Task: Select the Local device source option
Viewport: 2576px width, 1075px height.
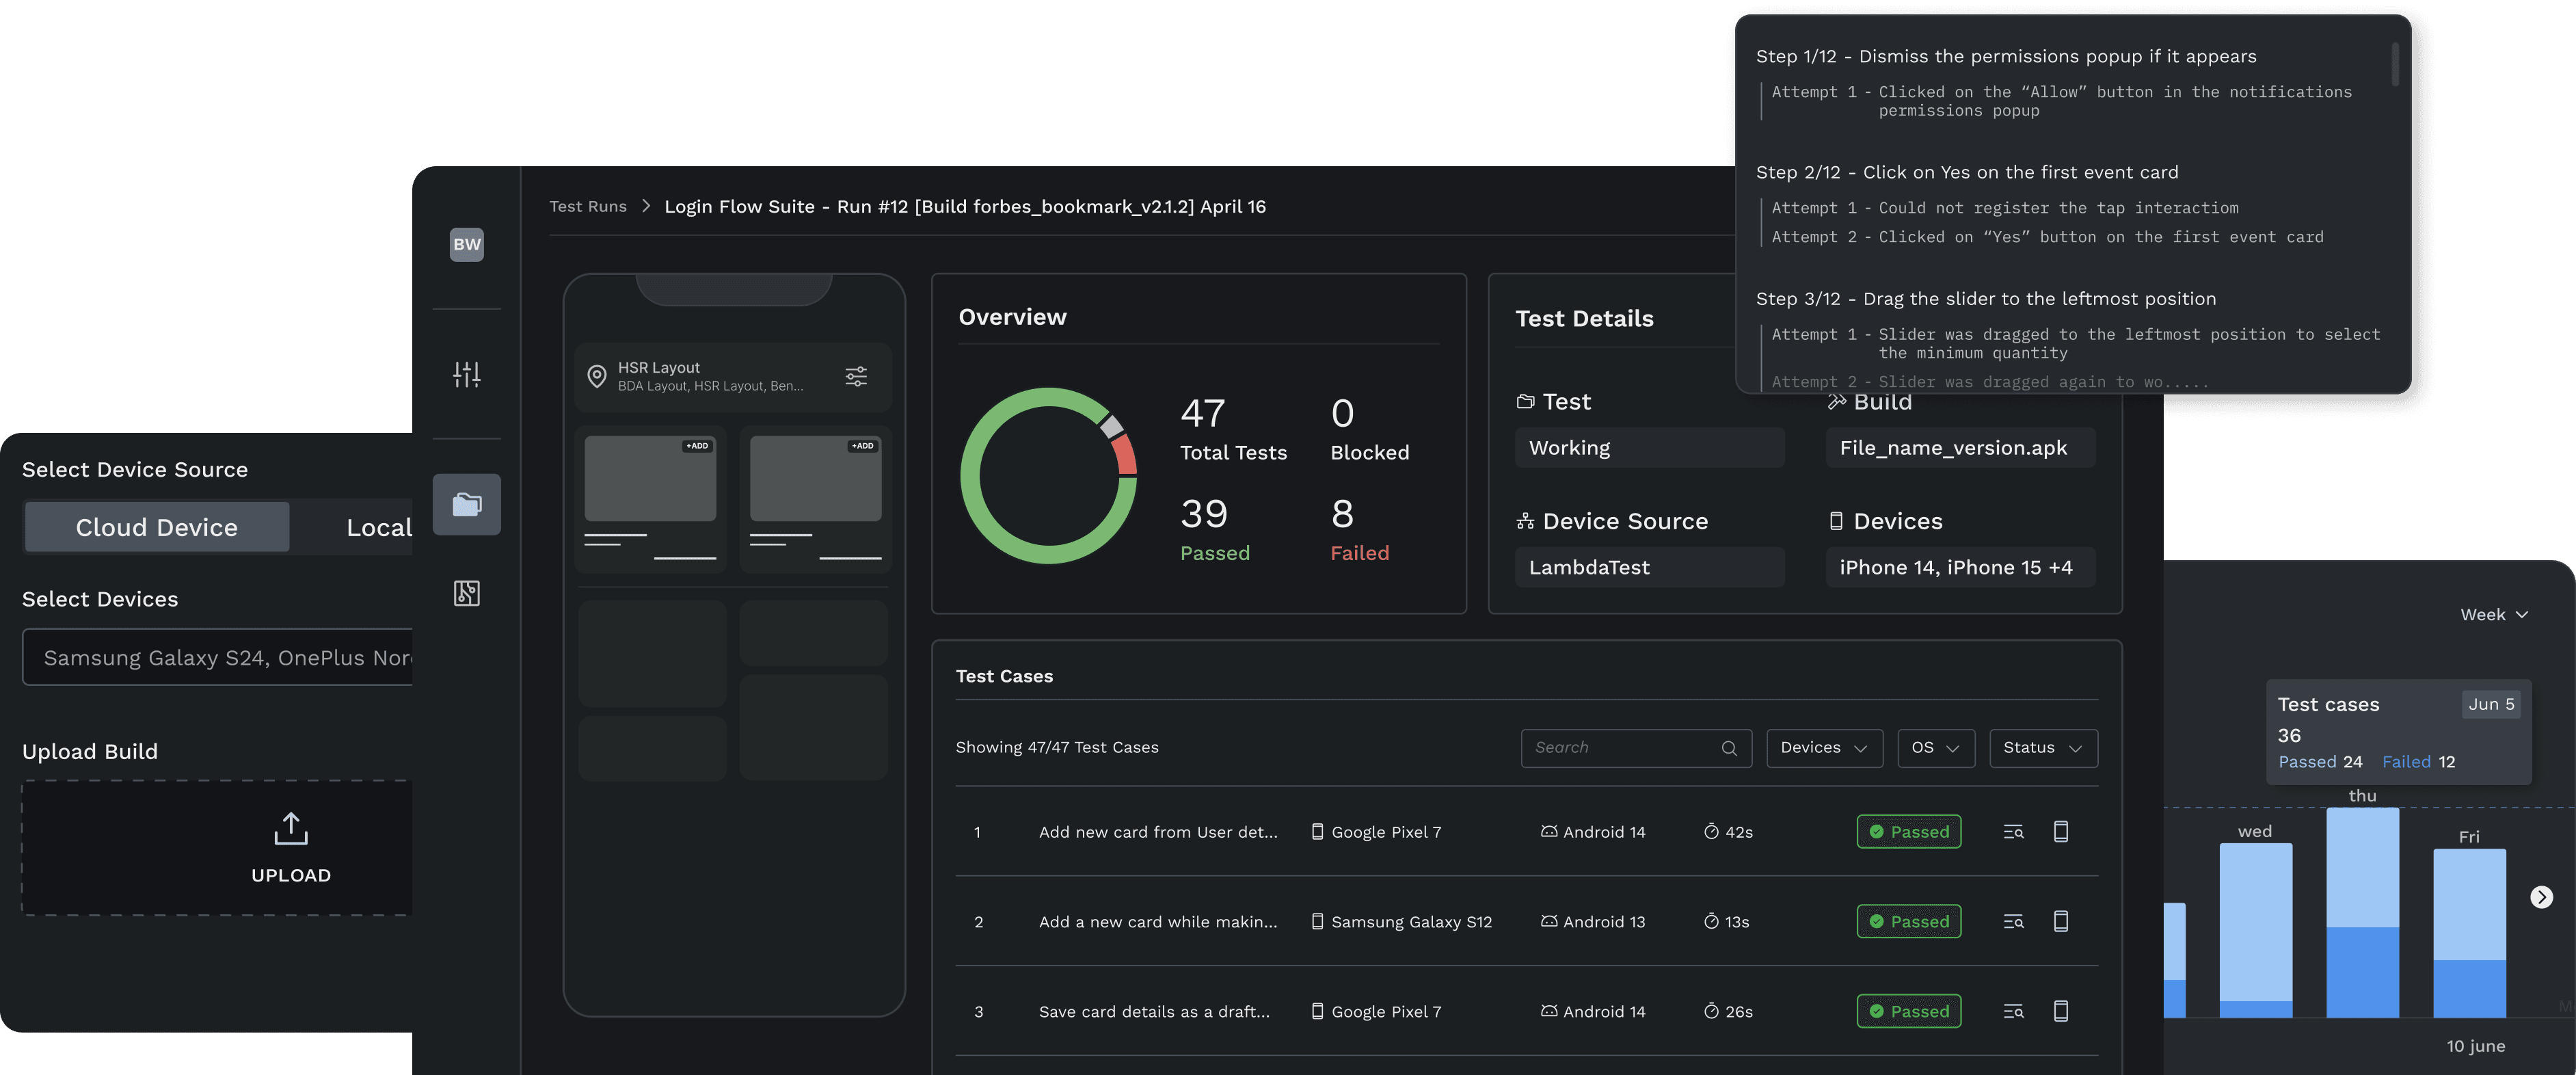Action: click(378, 527)
